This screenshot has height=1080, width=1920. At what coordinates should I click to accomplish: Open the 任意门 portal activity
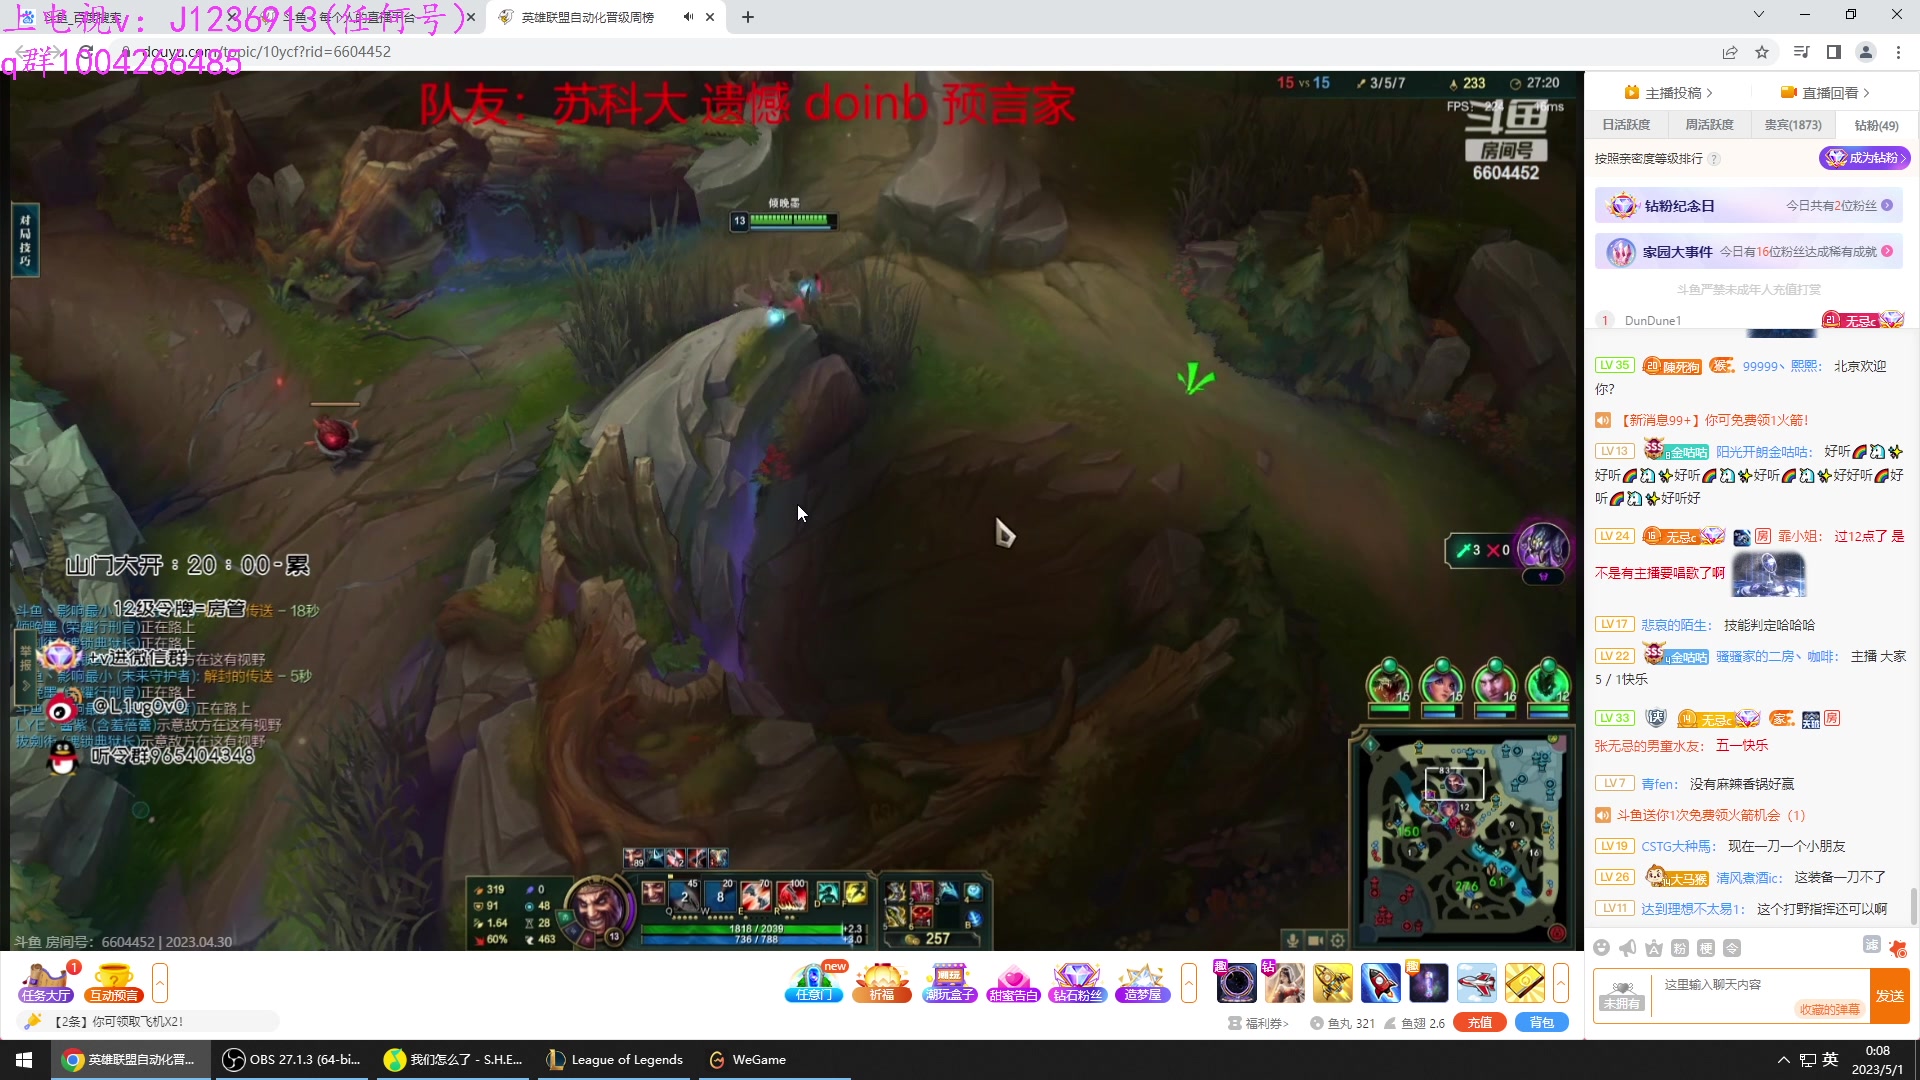(815, 982)
